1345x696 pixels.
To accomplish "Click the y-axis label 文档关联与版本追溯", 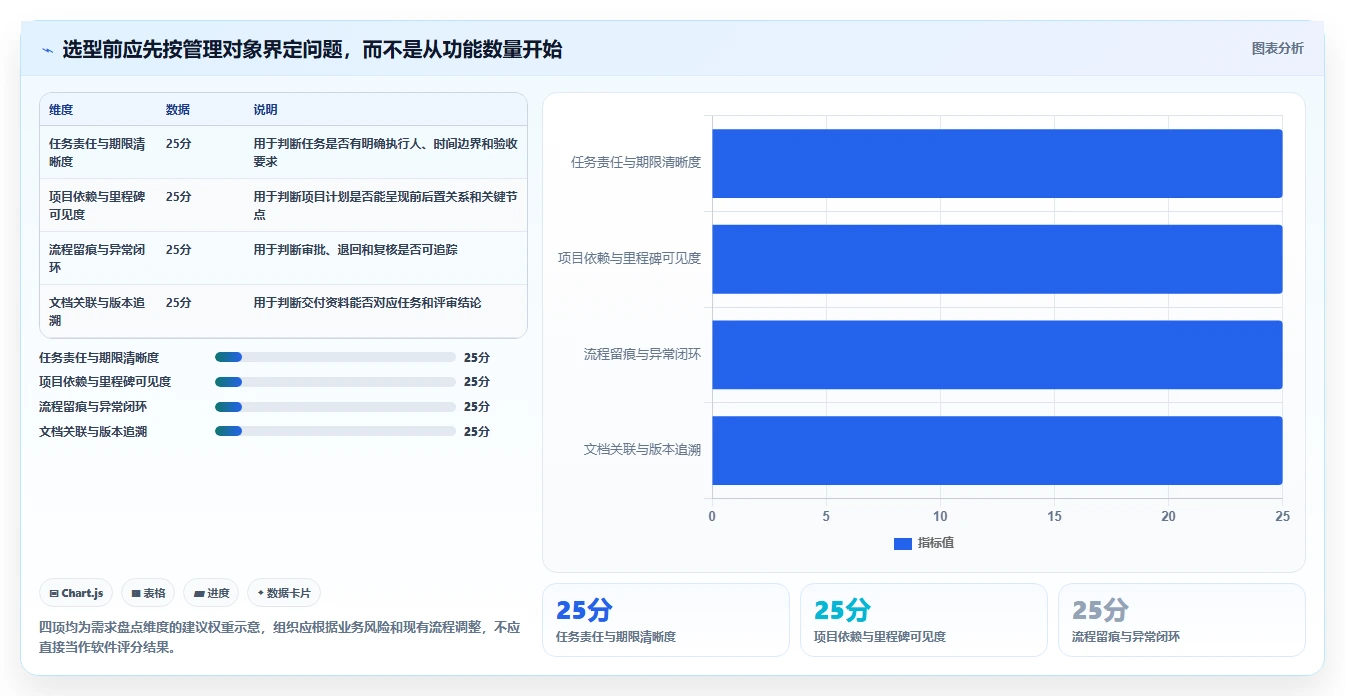I will pos(642,450).
